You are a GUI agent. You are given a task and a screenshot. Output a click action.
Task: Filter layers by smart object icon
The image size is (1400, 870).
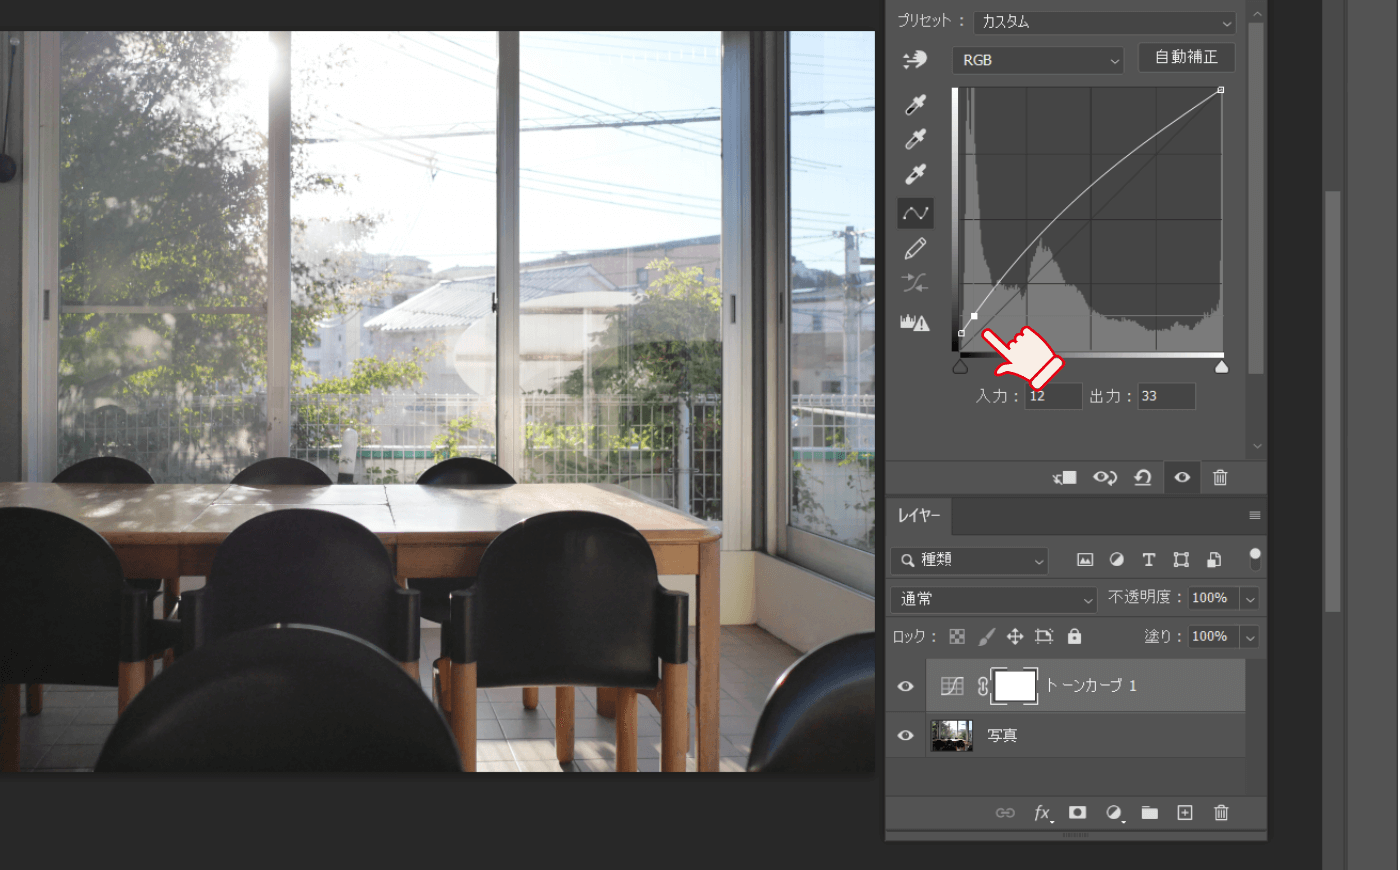point(1214,560)
